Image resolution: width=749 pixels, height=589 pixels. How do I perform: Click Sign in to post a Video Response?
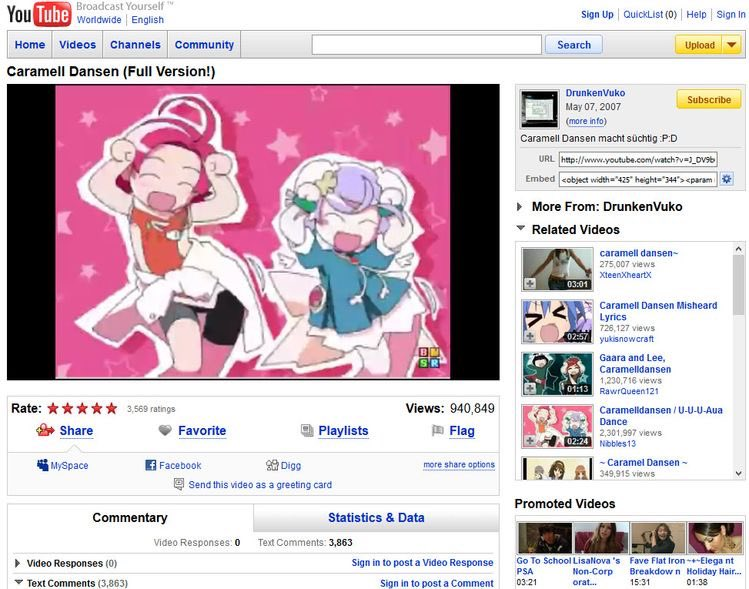[x=422, y=563]
